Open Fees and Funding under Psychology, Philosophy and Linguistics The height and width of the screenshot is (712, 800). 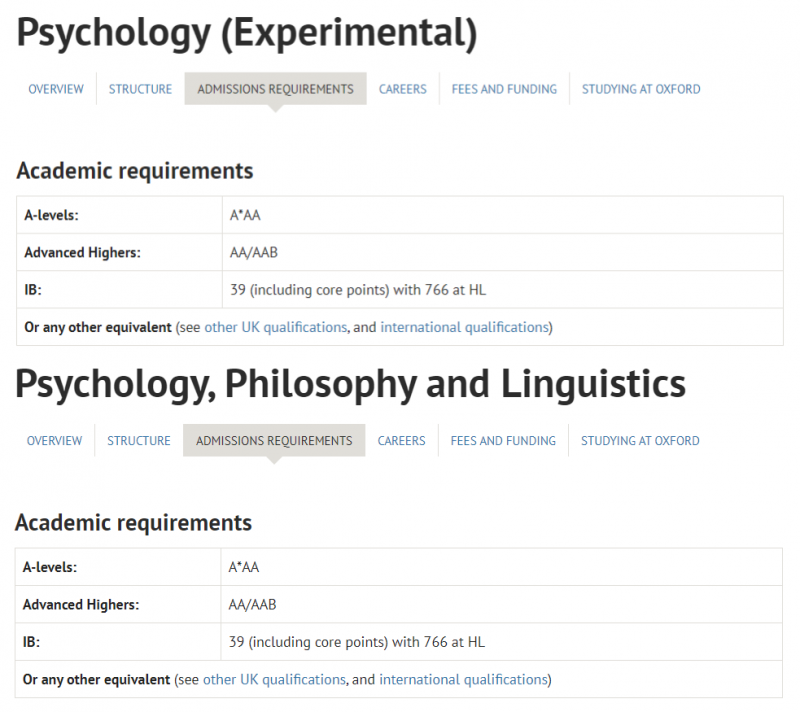click(503, 441)
